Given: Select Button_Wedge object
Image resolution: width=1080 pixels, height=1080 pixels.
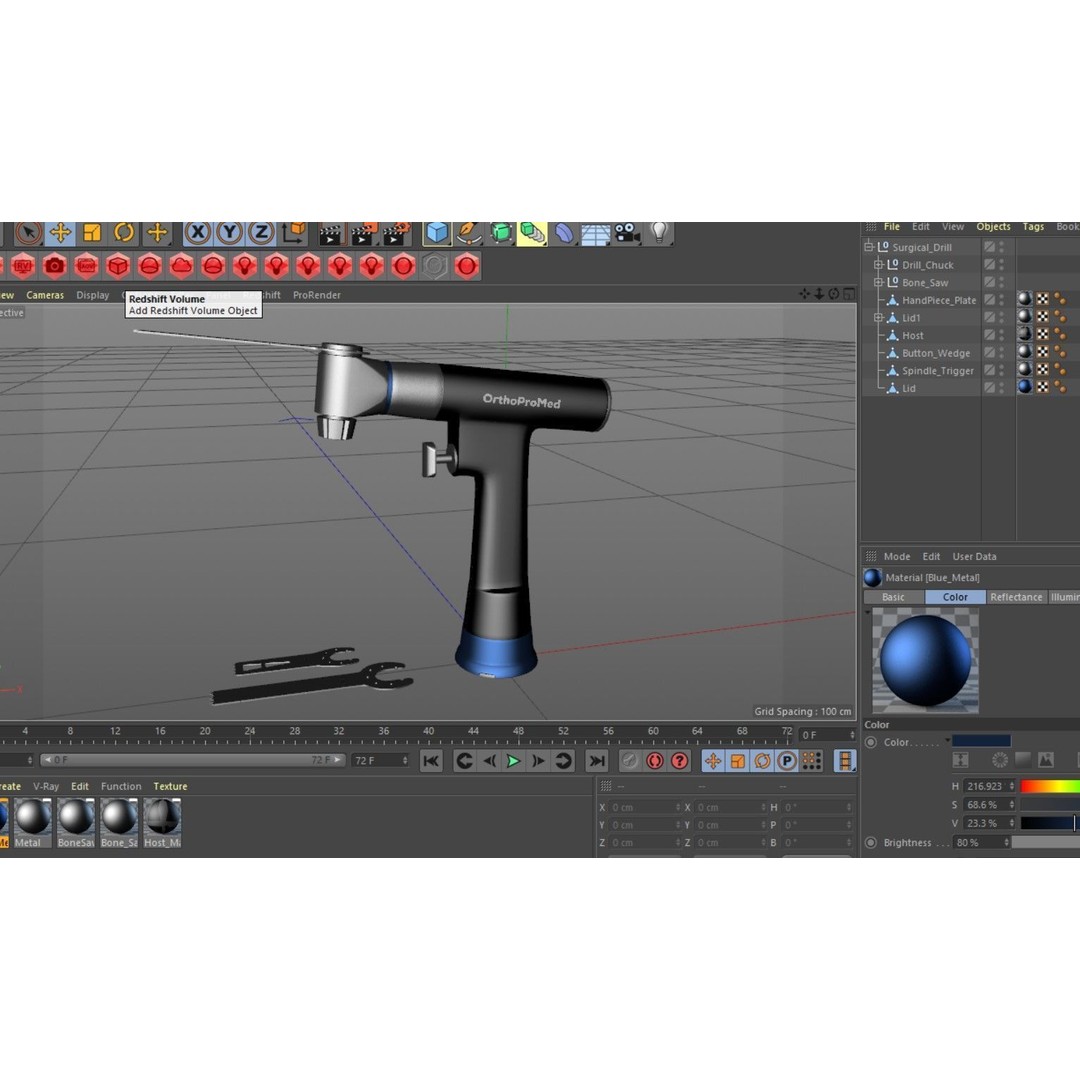Looking at the screenshot, I should [936, 353].
